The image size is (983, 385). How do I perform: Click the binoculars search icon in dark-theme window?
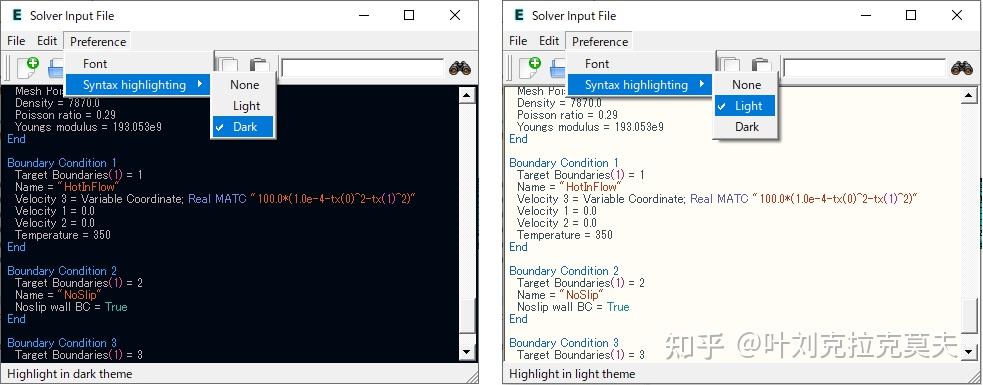tap(460, 68)
